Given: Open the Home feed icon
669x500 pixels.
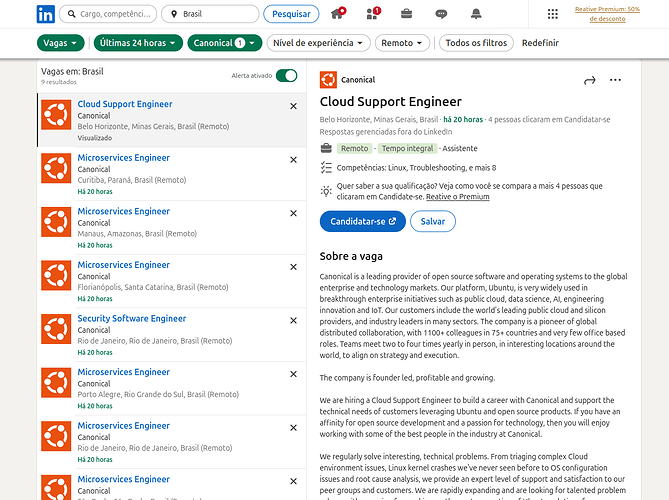Looking at the screenshot, I should point(337,14).
